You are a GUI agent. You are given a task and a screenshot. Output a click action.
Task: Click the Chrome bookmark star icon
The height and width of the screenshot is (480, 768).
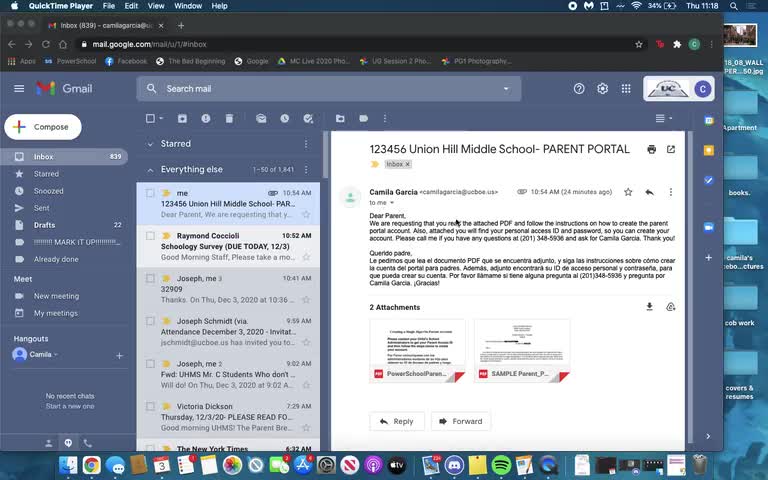(639, 44)
